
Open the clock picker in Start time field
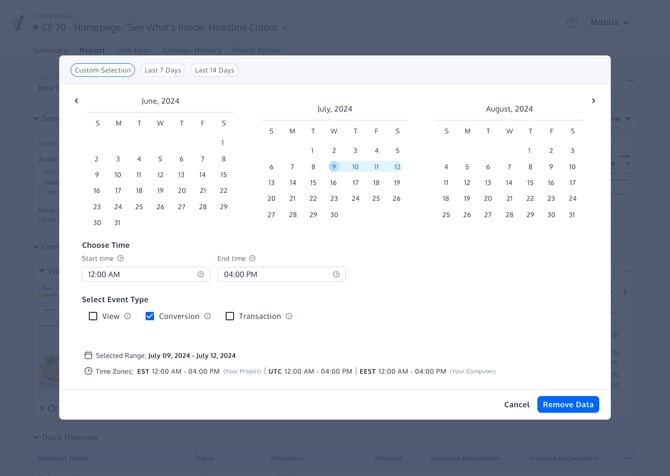coord(200,274)
